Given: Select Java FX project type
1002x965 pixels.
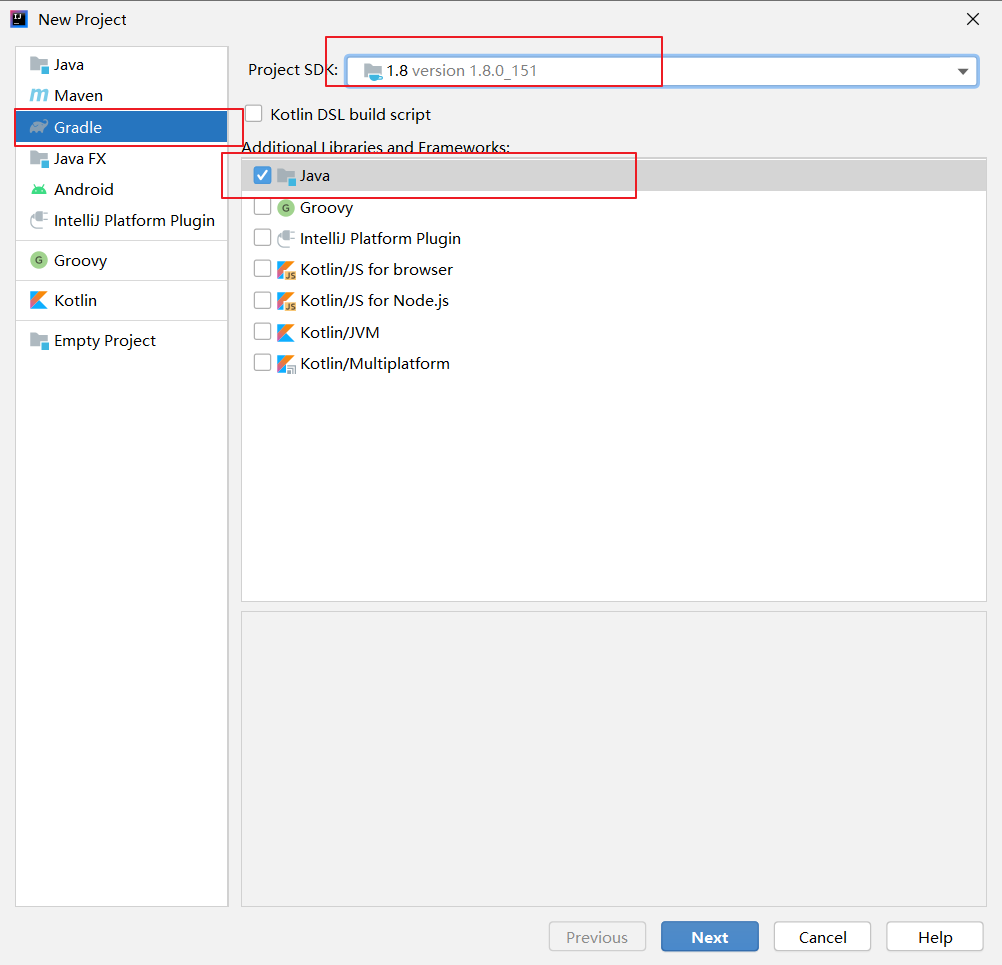Looking at the screenshot, I should coord(121,158).
